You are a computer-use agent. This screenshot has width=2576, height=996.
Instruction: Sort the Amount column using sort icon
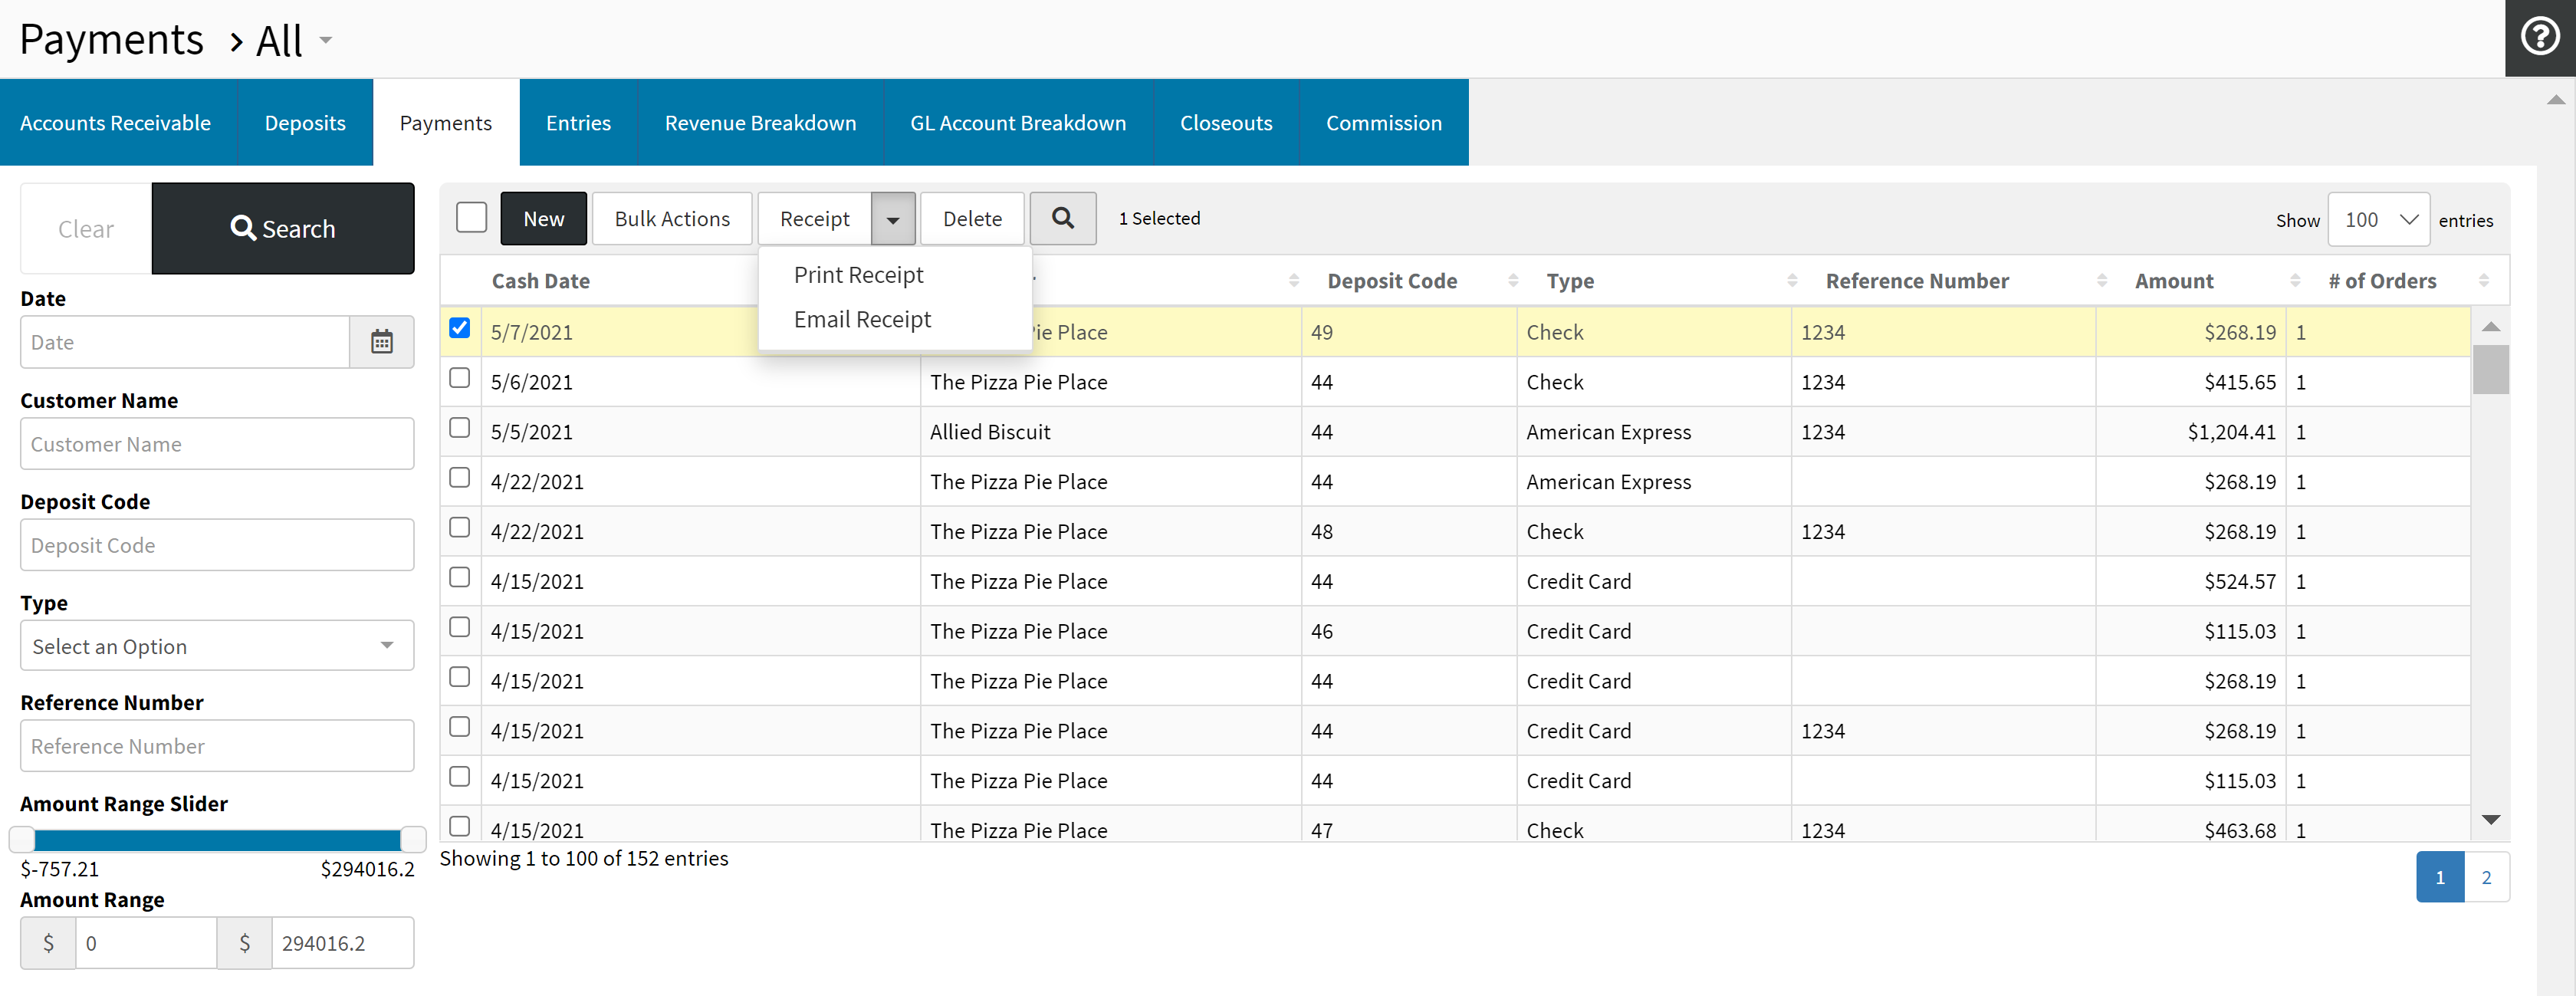(x=2294, y=281)
